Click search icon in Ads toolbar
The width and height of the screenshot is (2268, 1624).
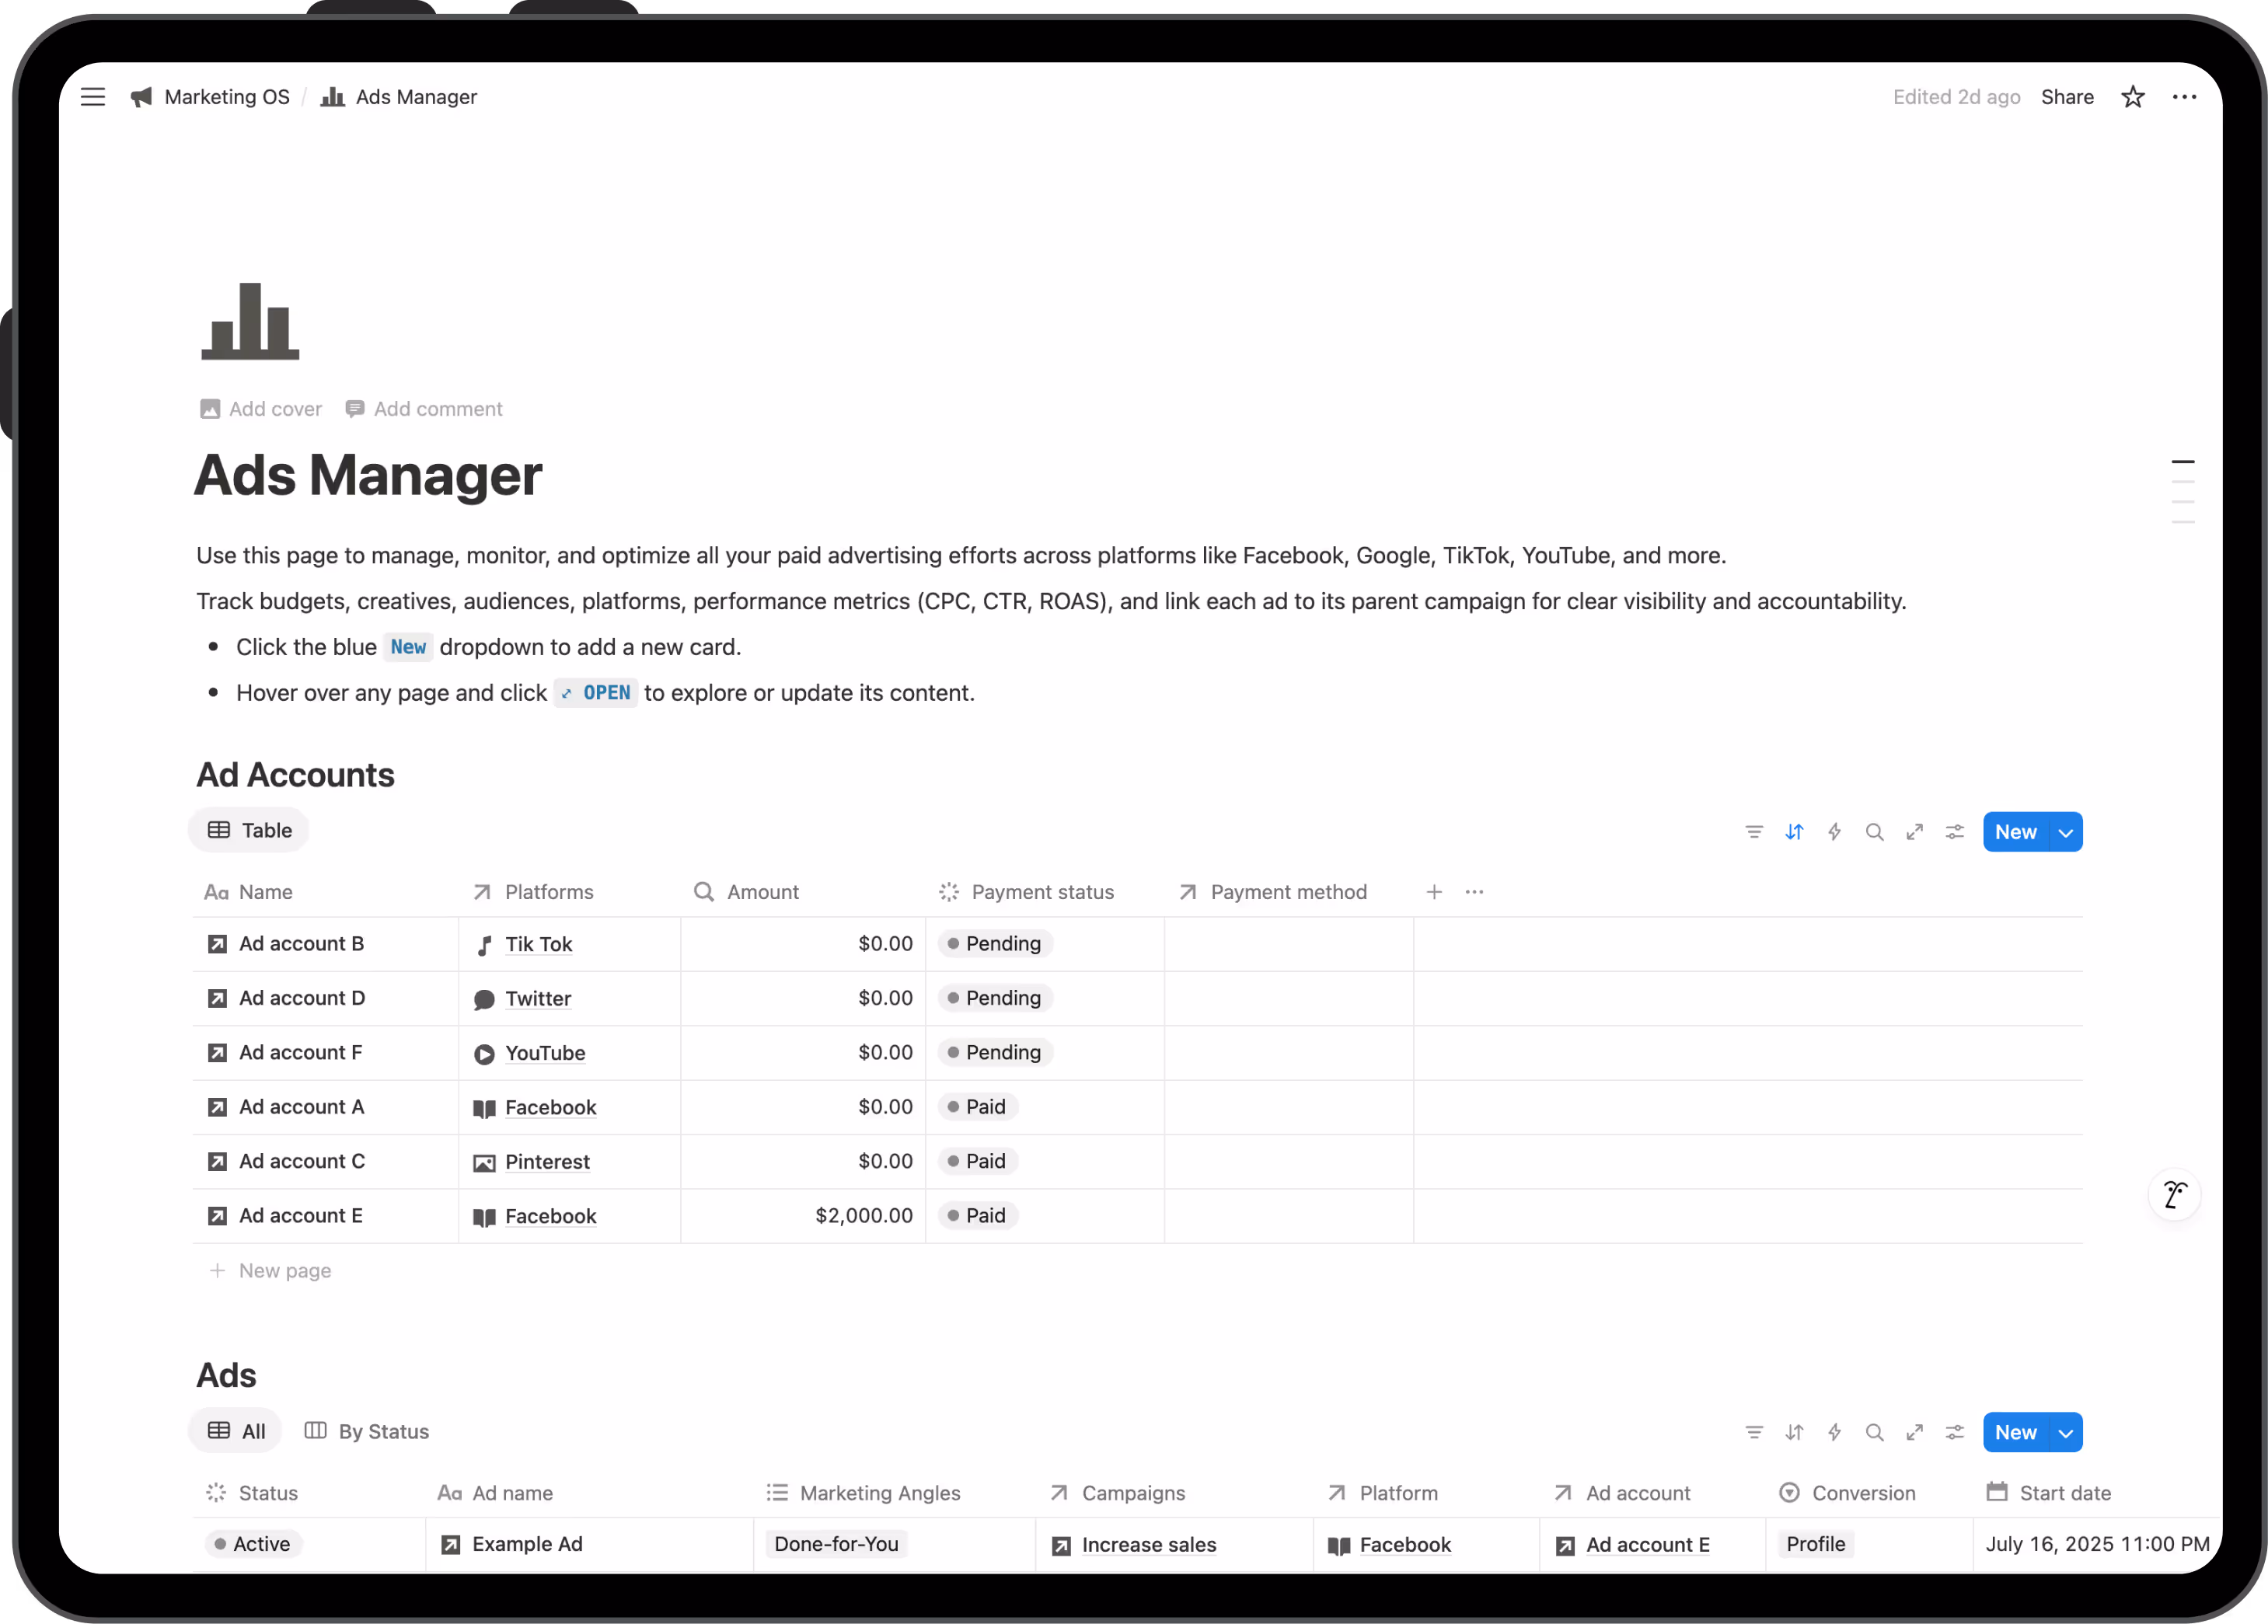click(1874, 1432)
